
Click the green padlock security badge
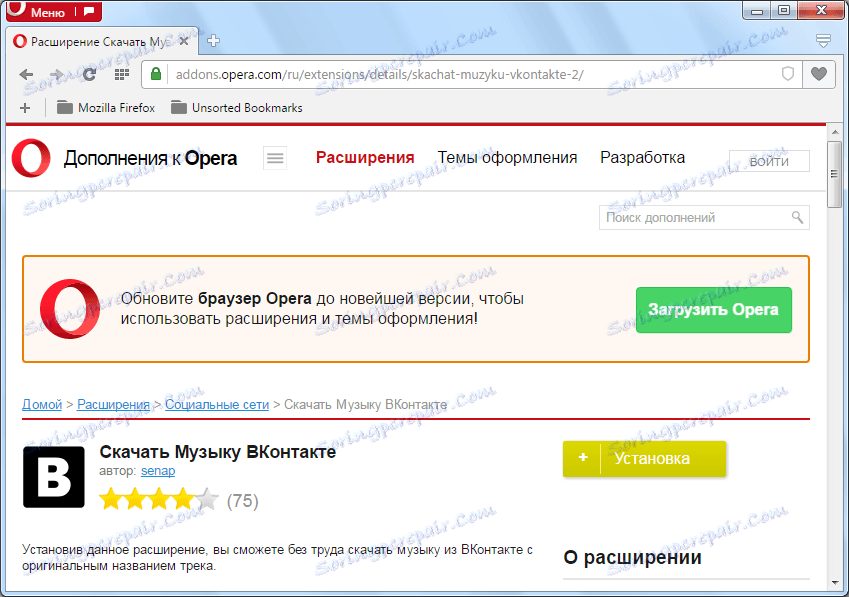(x=155, y=74)
